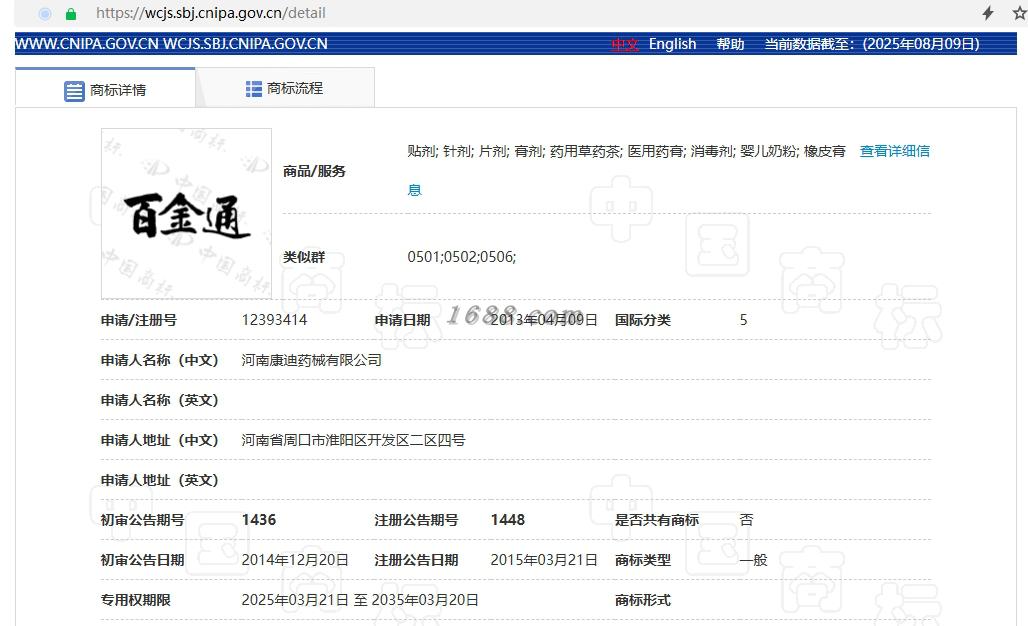This screenshot has width=1028, height=626.
Task: Select trademark type value 一般
Action: [x=753, y=560]
